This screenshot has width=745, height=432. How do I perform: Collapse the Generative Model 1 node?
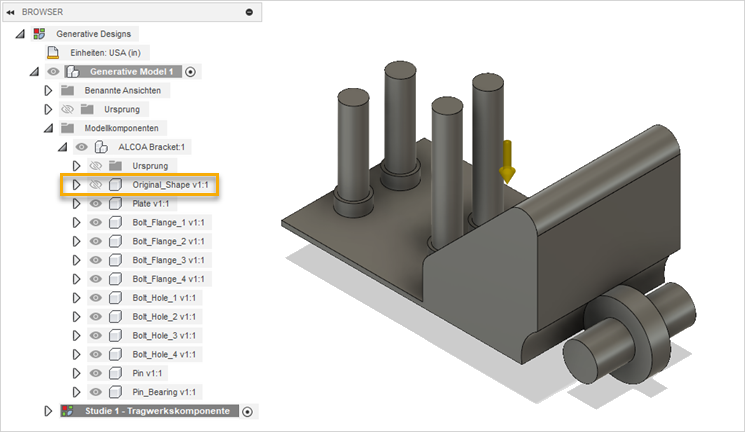(x=34, y=72)
